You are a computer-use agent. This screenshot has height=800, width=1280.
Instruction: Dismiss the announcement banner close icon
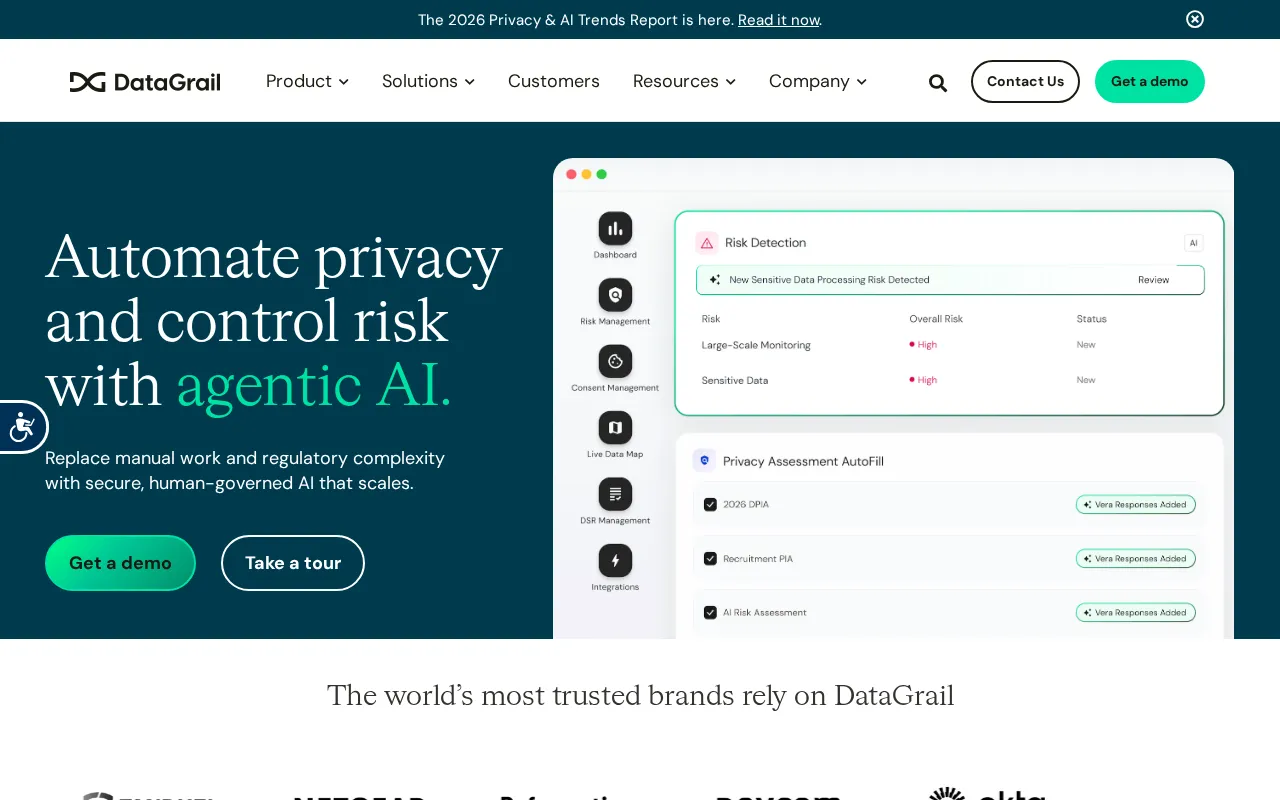tap(1195, 19)
